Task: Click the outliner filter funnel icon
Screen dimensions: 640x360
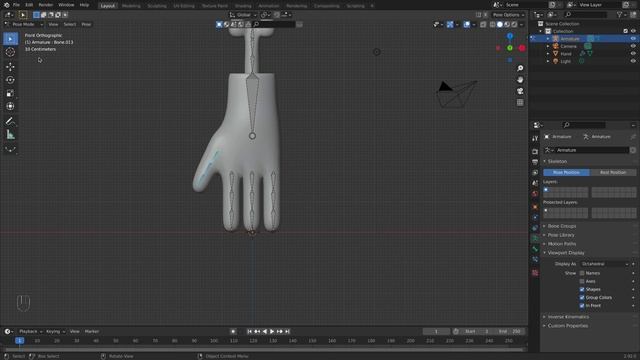Action: tap(620, 15)
